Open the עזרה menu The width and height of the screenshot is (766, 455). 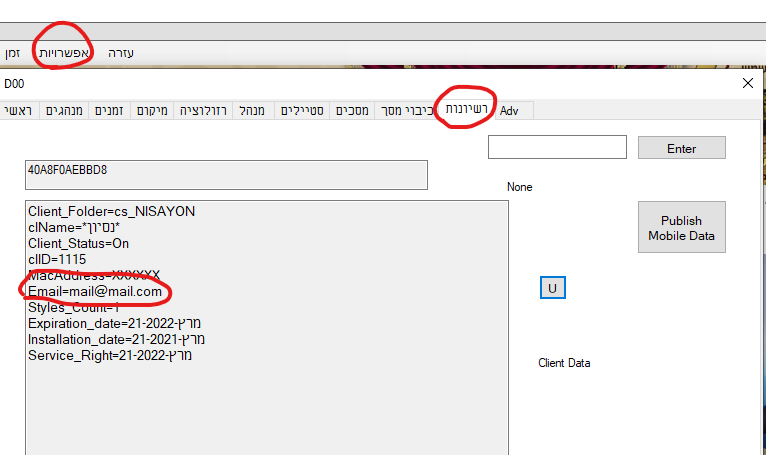click(121, 52)
